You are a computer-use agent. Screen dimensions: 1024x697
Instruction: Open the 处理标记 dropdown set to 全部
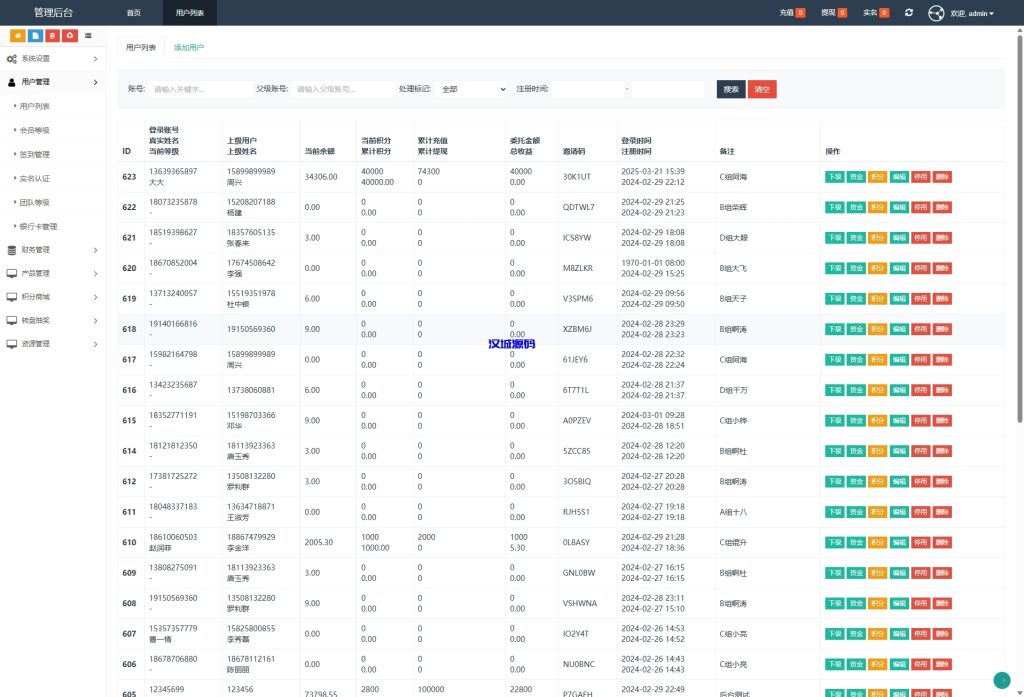(473, 89)
